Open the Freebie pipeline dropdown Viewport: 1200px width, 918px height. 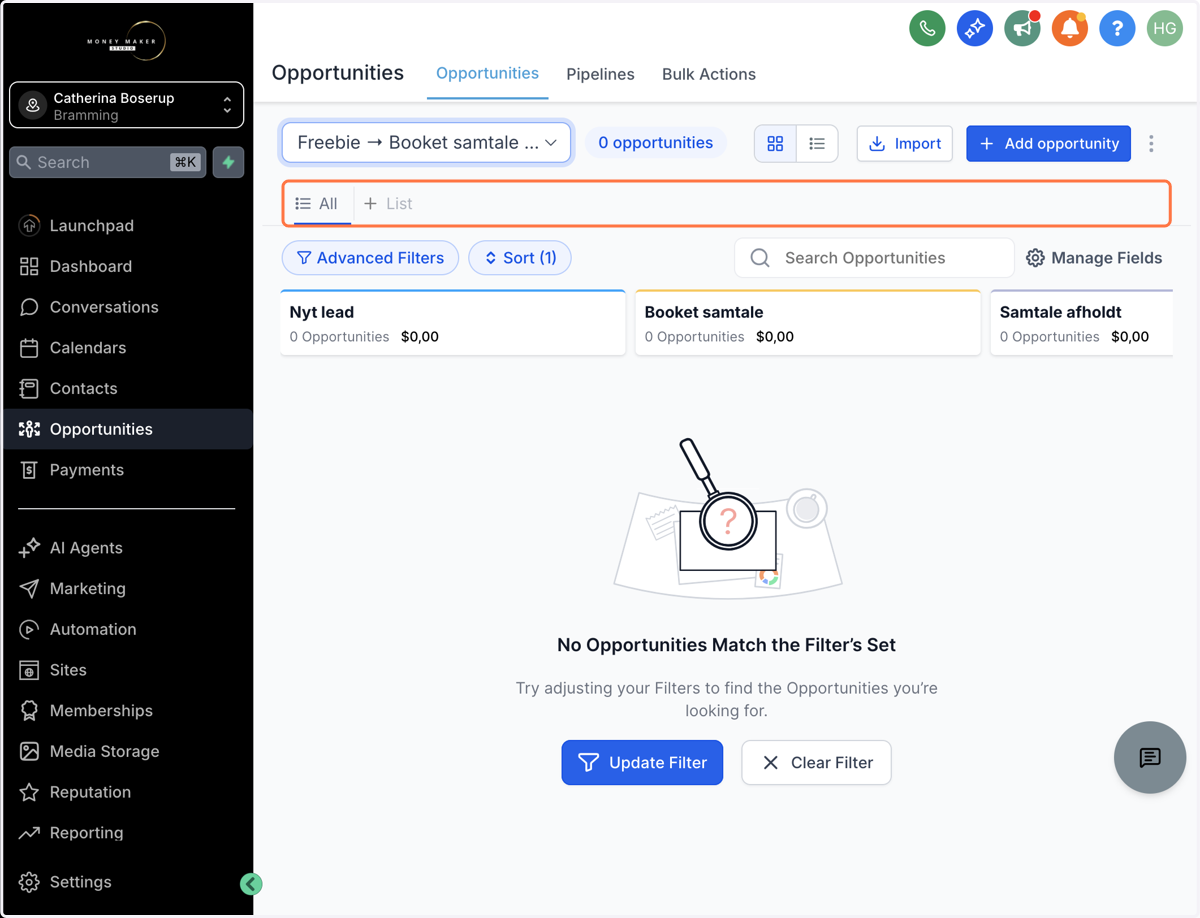427,143
